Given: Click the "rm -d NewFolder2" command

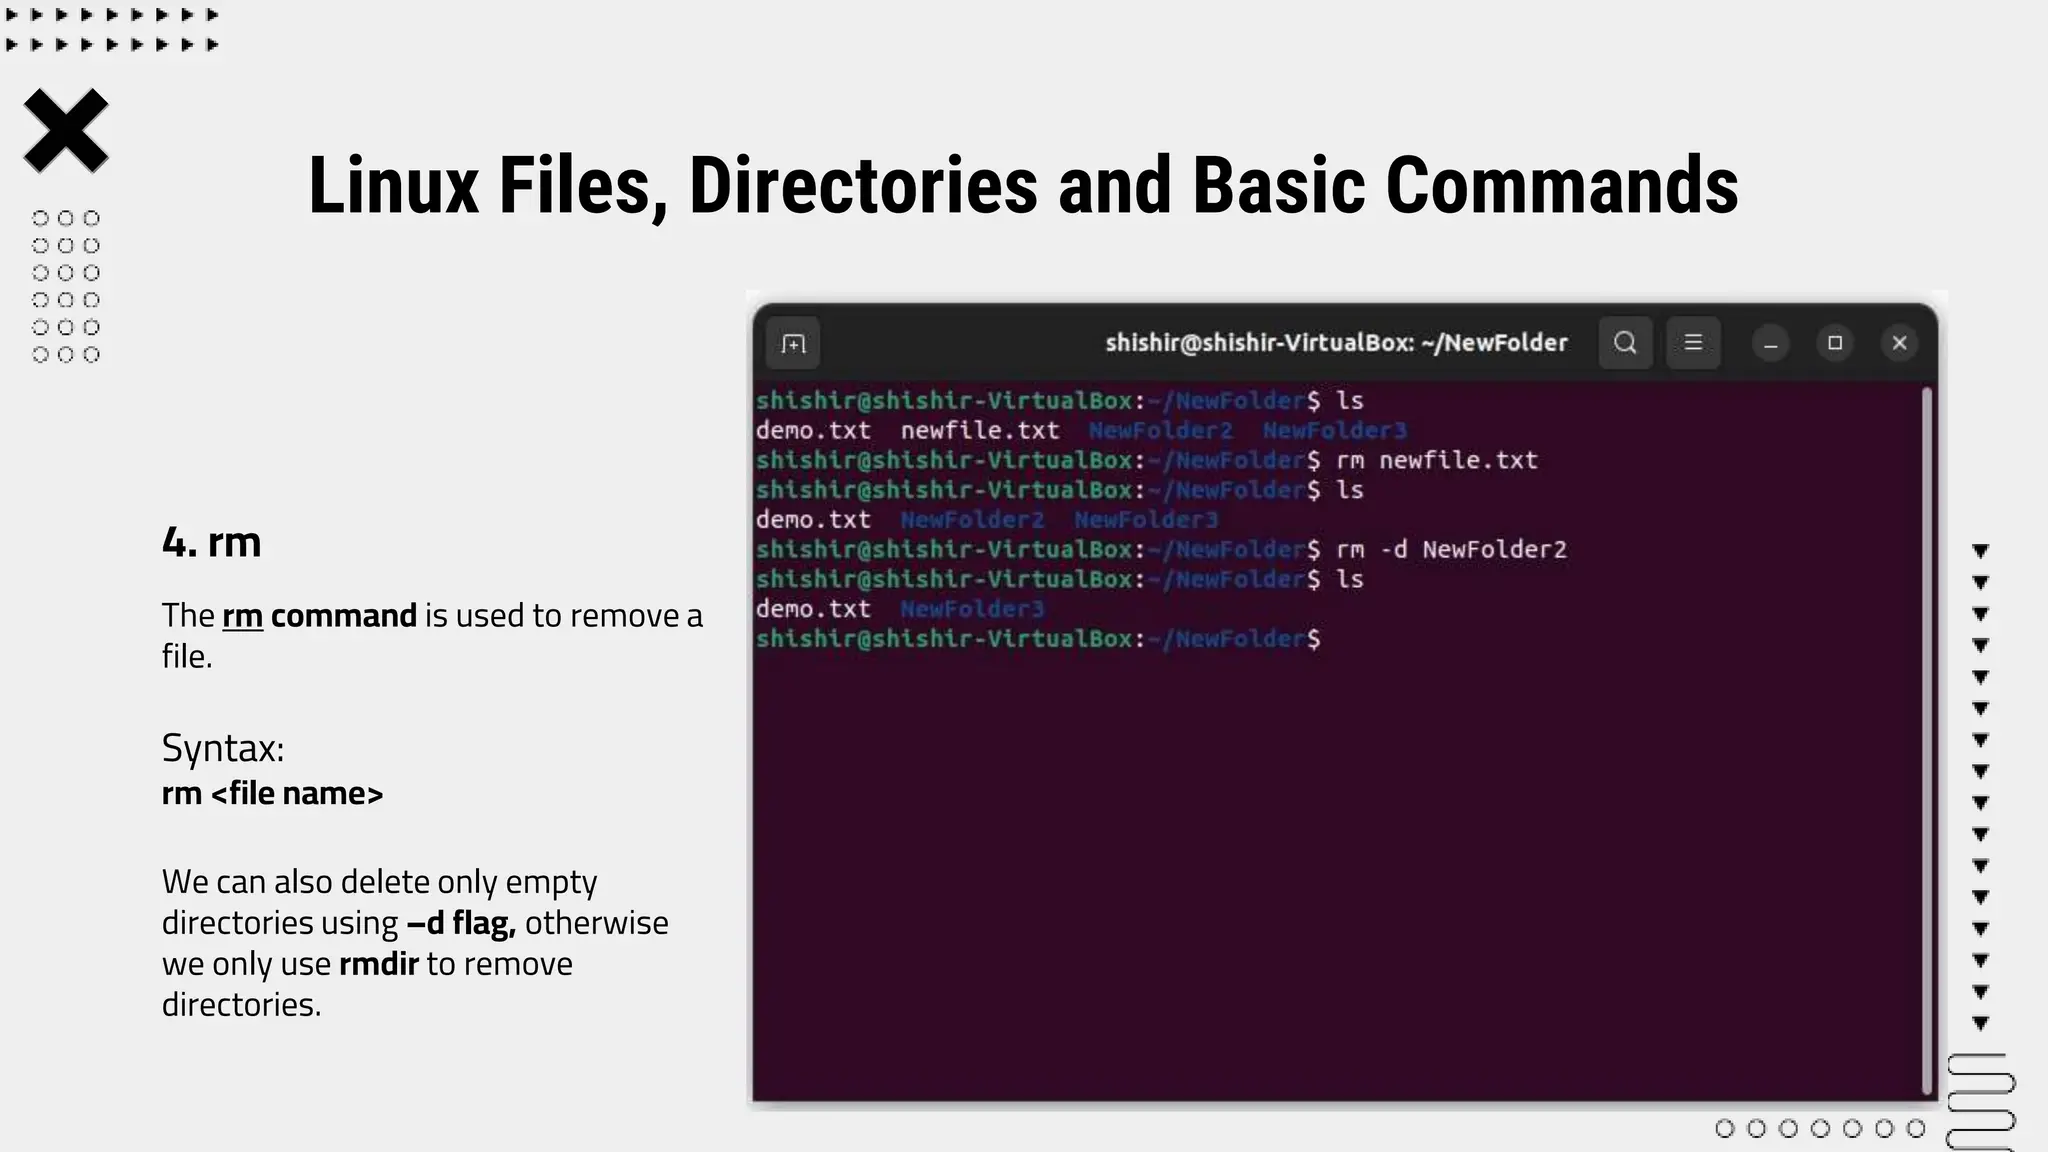Looking at the screenshot, I should tap(1451, 549).
